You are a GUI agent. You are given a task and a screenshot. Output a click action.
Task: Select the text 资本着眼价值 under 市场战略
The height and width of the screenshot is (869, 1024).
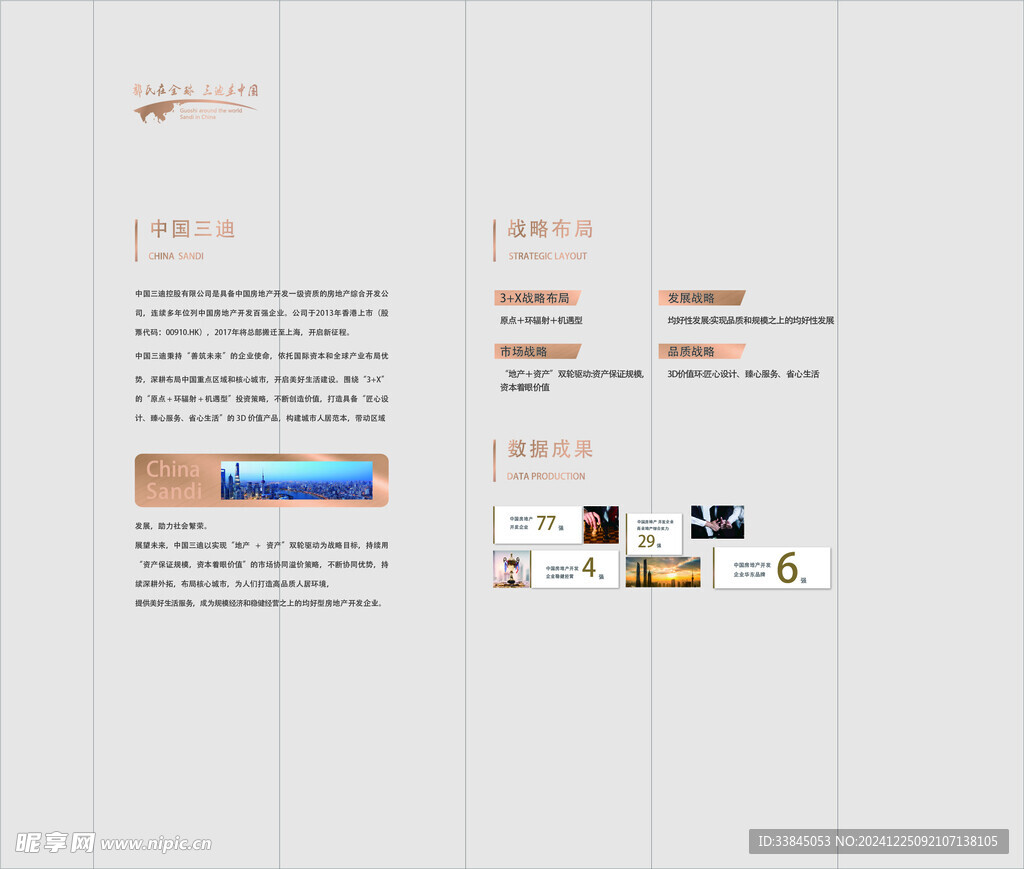[525, 387]
